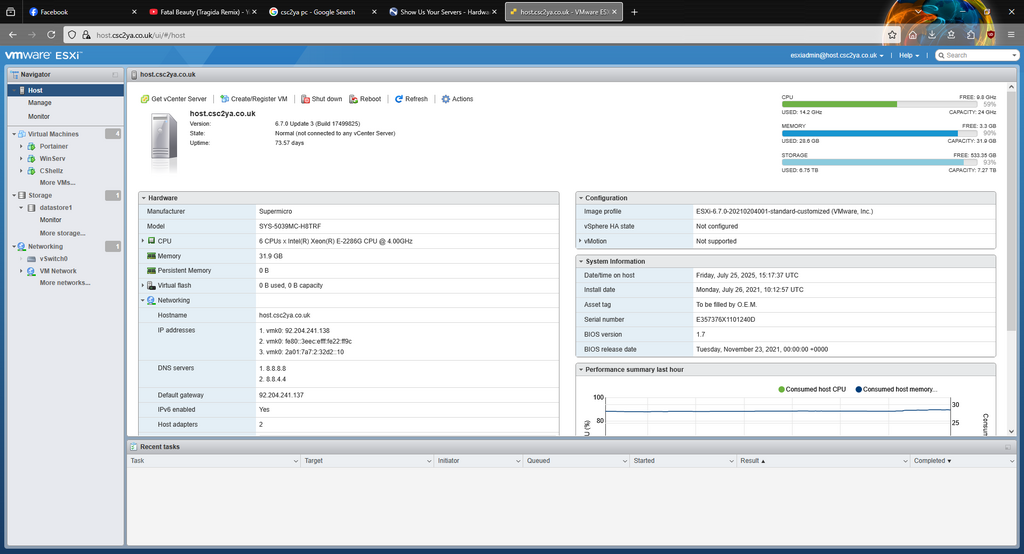
Task: Click the Create/Register VM icon
Action: pyautogui.click(x=225, y=99)
